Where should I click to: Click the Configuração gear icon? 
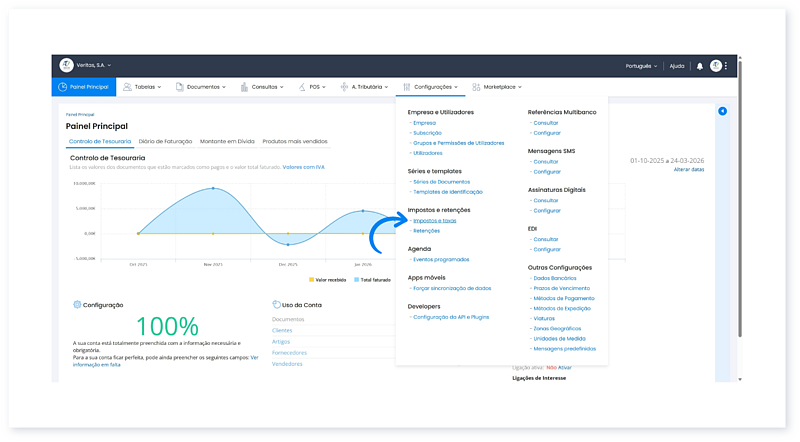tap(77, 304)
